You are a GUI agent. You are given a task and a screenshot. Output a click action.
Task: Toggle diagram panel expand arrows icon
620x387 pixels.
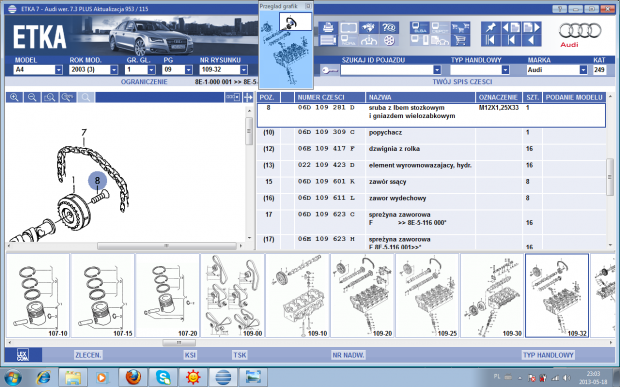click(248, 97)
